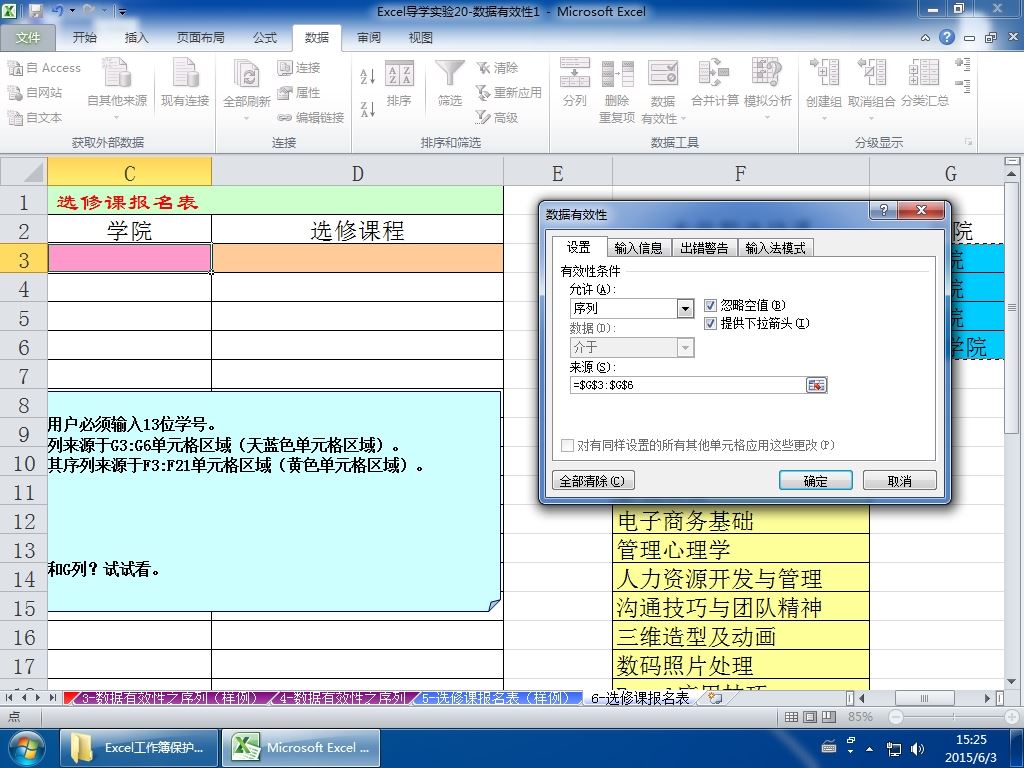Open 高级 advanced filter
This screenshot has width=1024, height=768.
(497, 118)
